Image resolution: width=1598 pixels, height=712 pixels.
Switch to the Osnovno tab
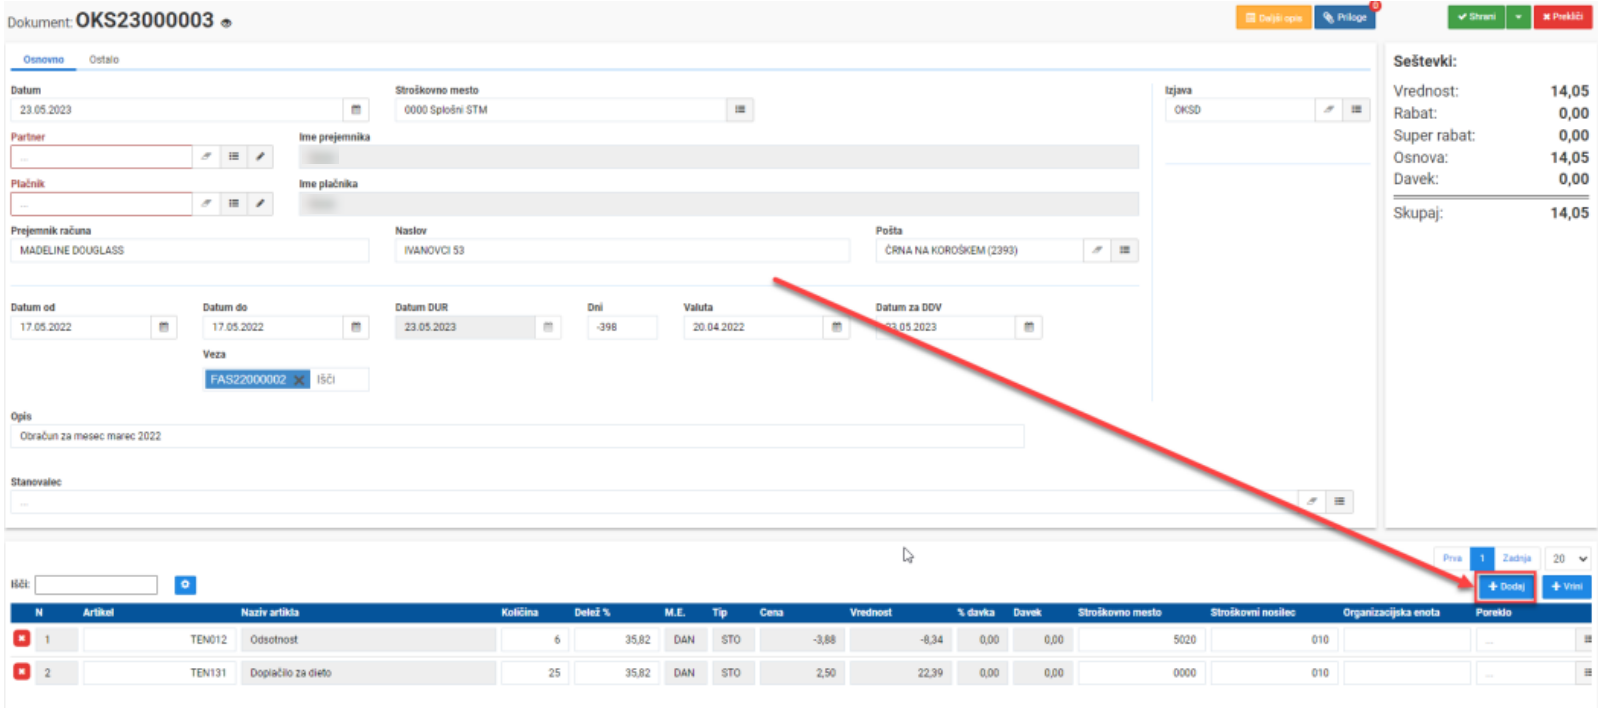43,60
